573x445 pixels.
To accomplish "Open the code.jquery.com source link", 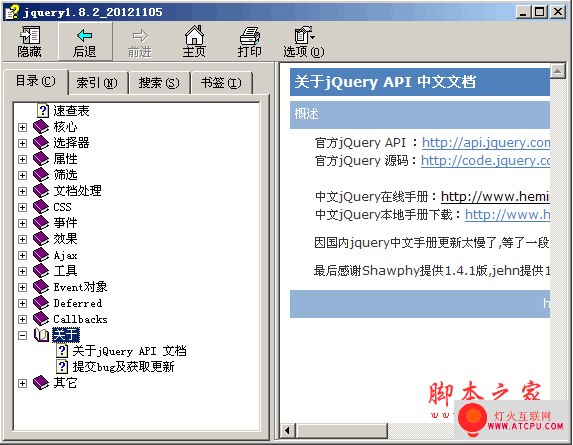I will pyautogui.click(x=485, y=161).
